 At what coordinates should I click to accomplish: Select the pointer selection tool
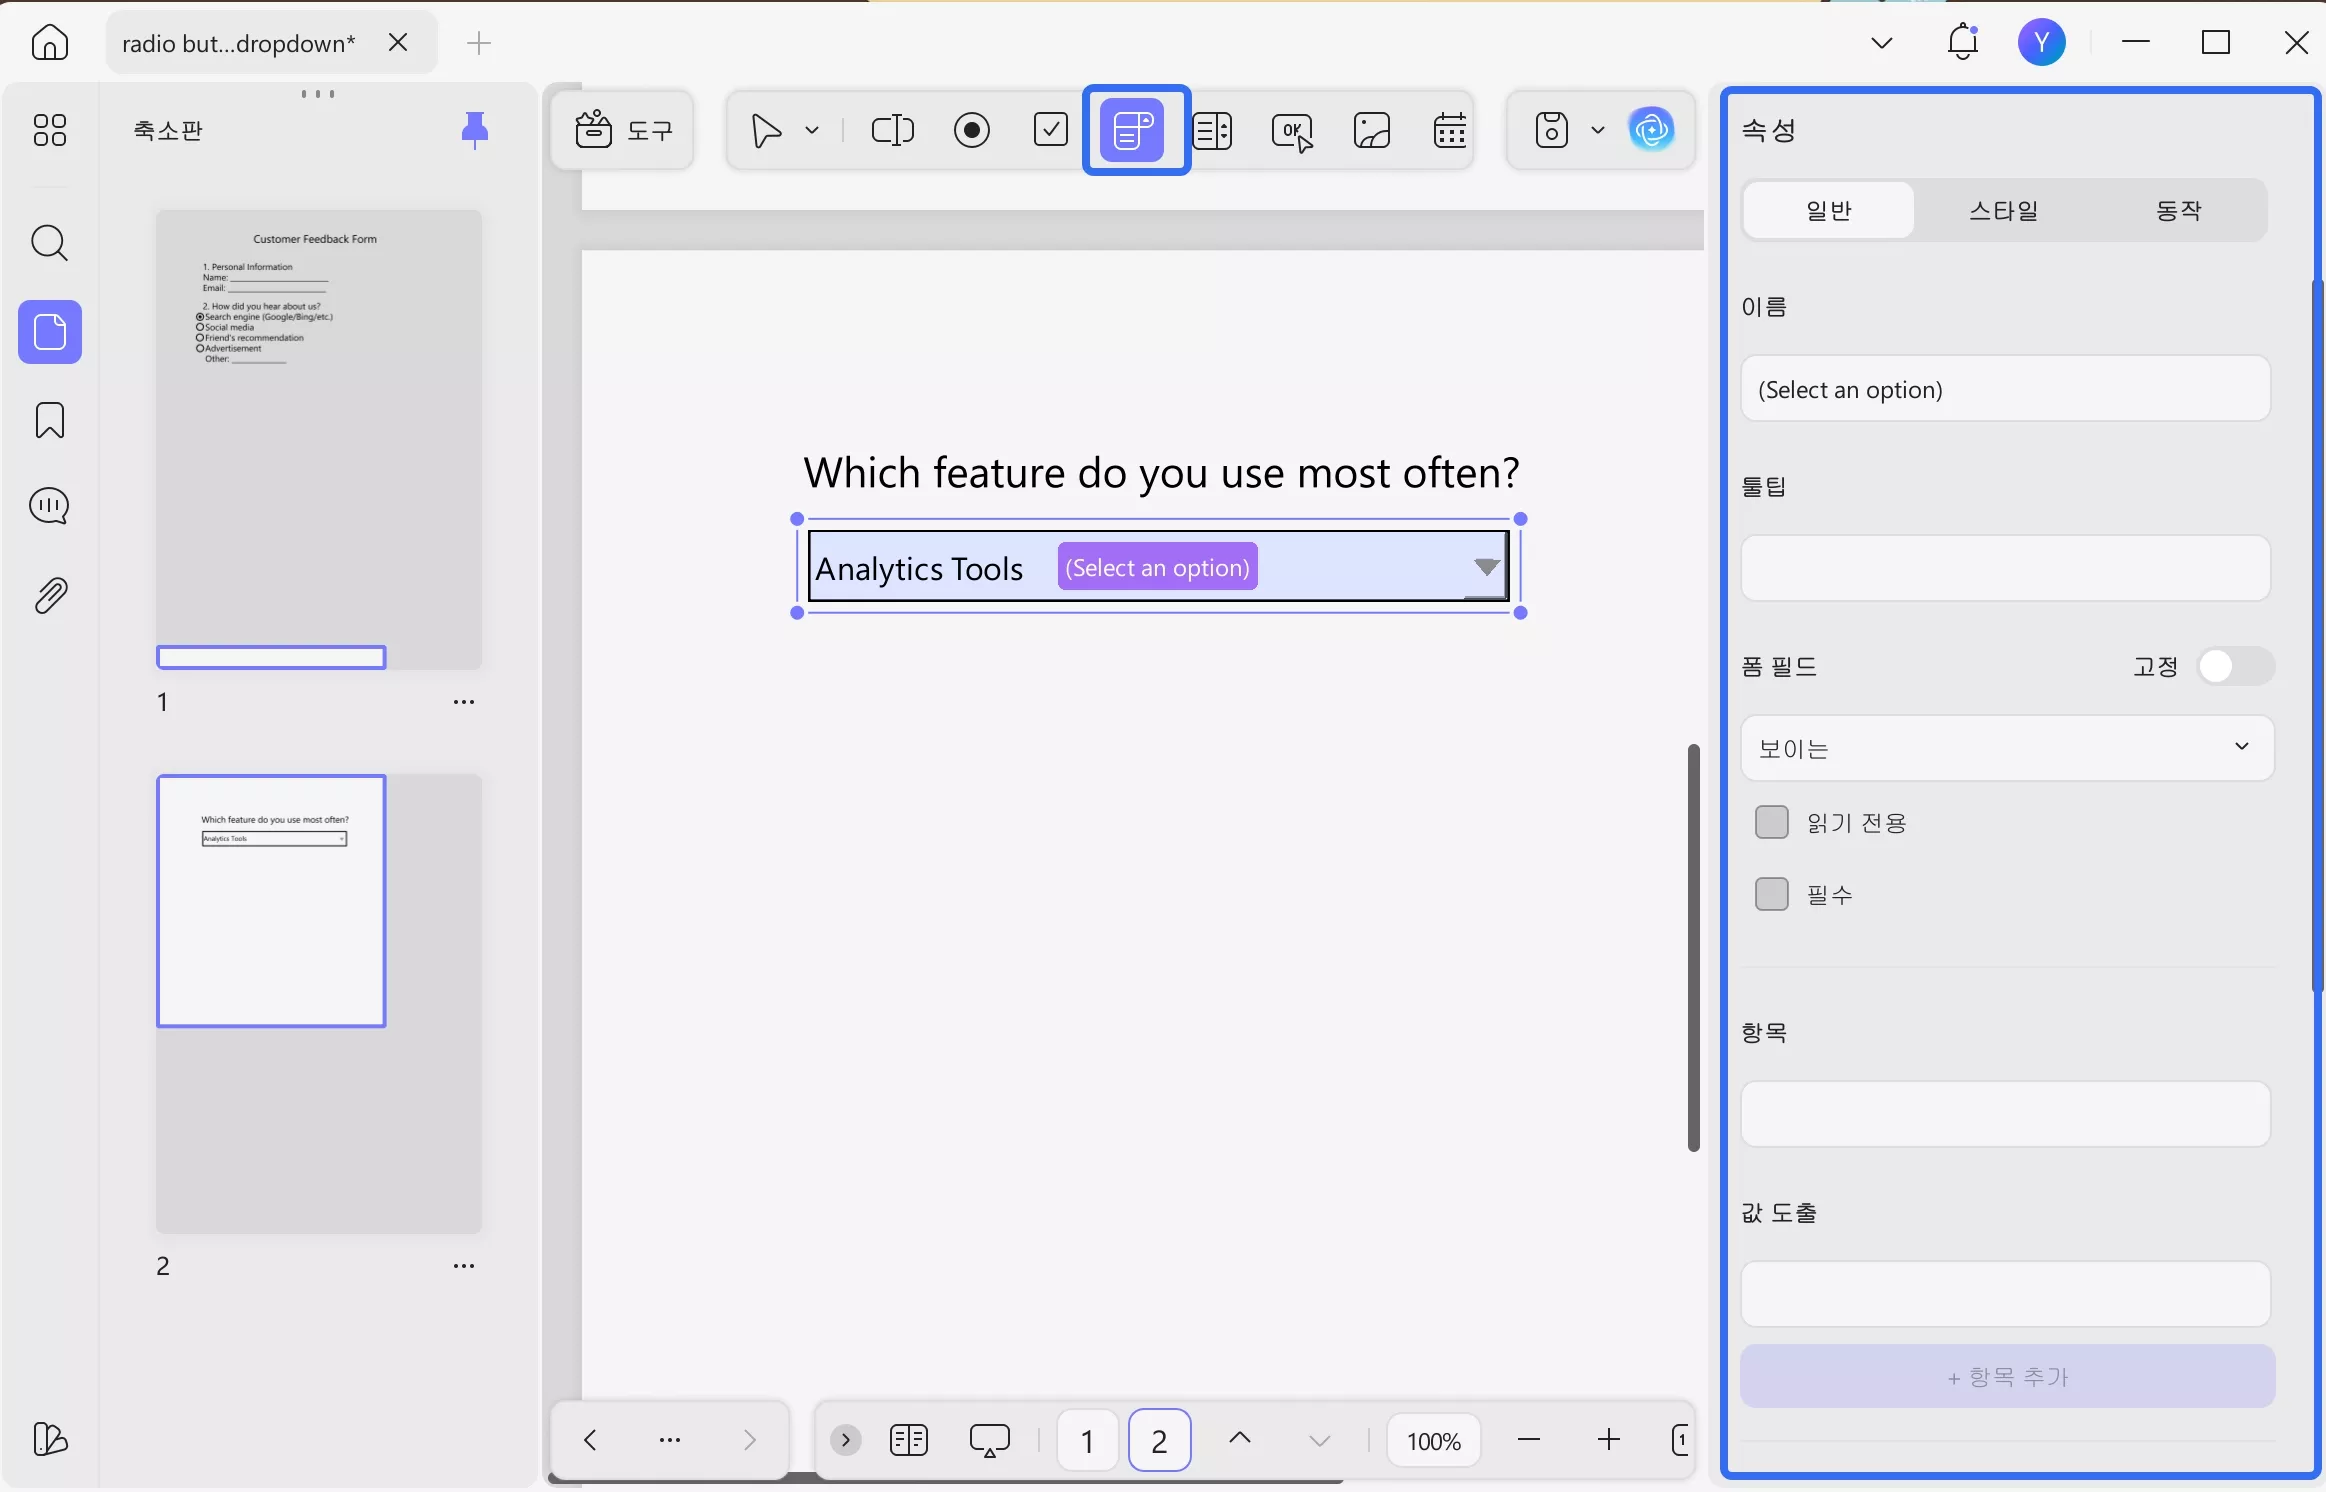click(767, 130)
